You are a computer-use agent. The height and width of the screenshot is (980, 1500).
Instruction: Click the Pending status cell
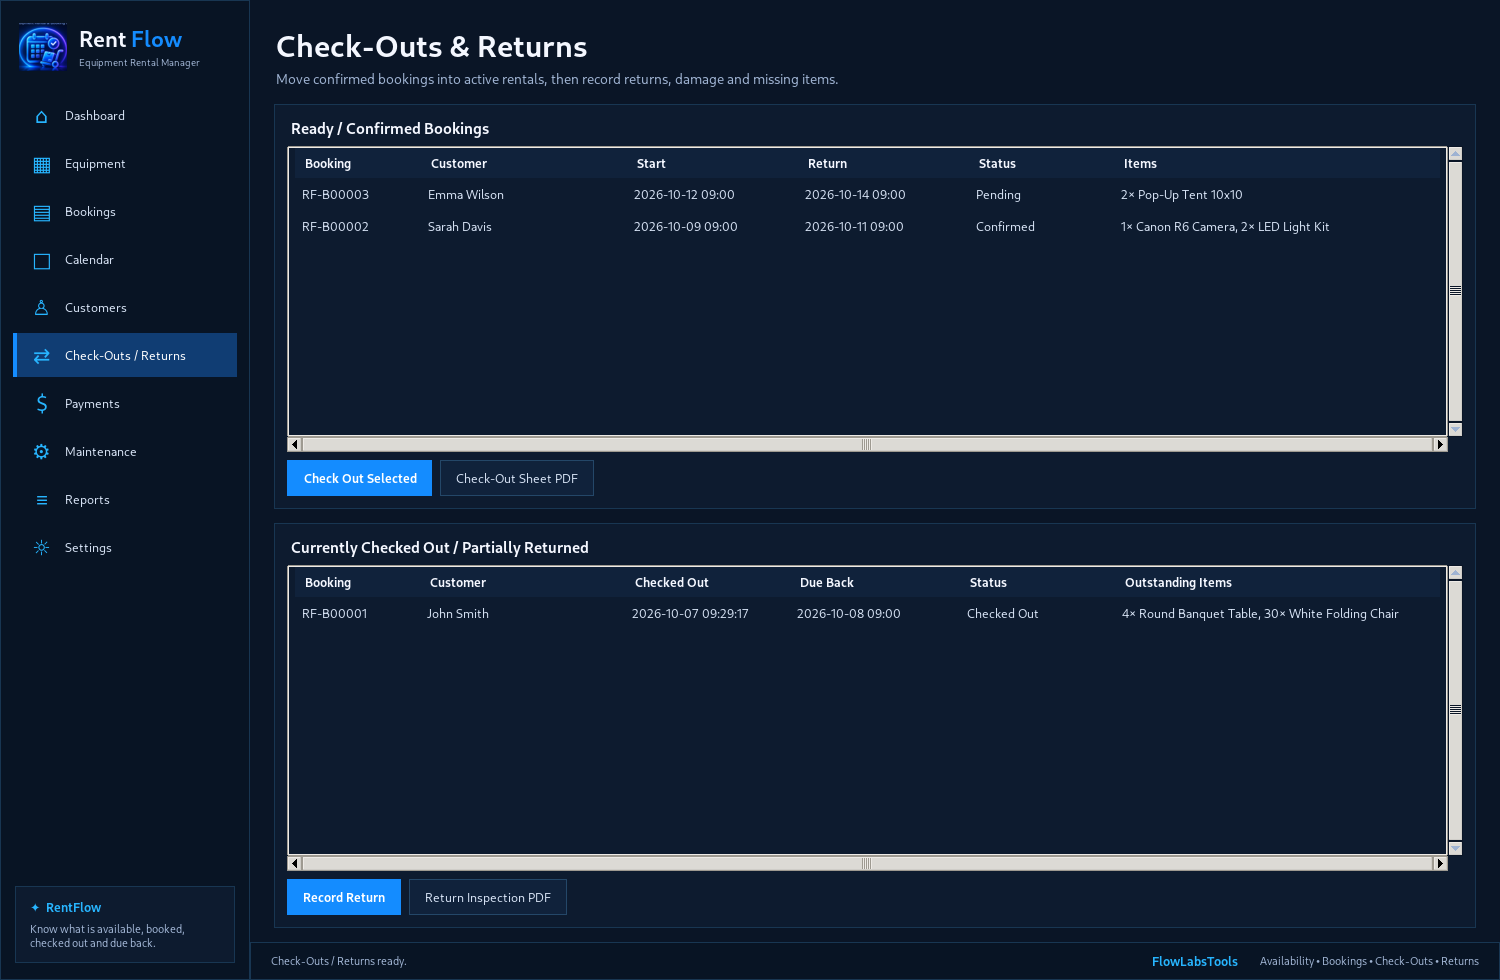pos(998,195)
